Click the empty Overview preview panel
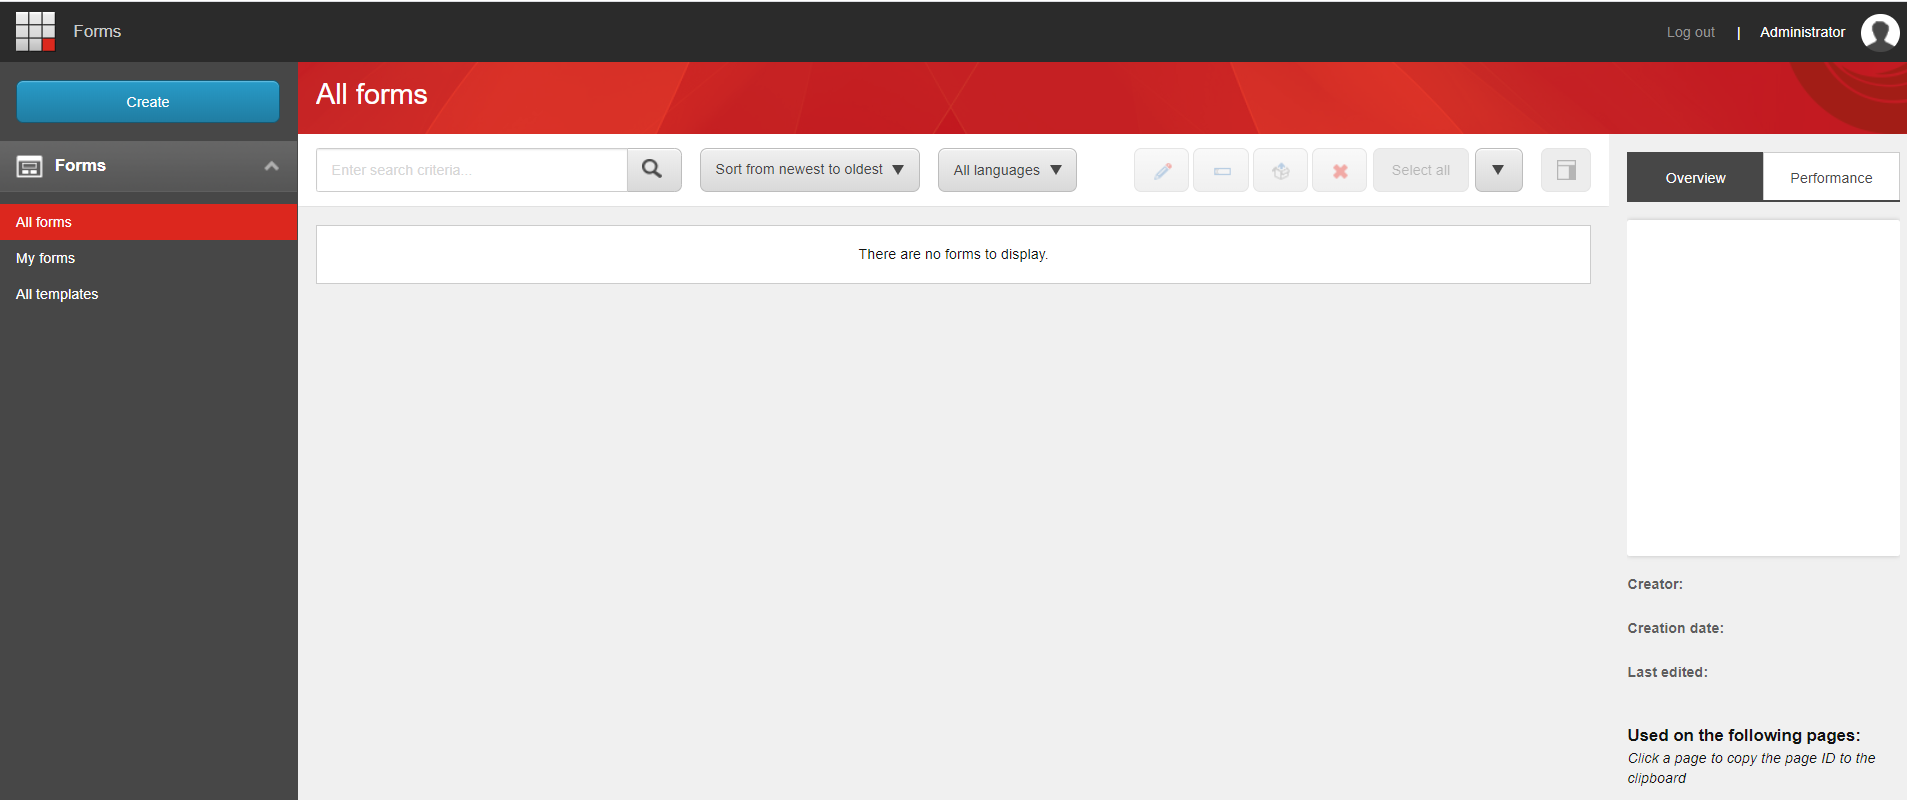The height and width of the screenshot is (800, 1907). 1763,388
